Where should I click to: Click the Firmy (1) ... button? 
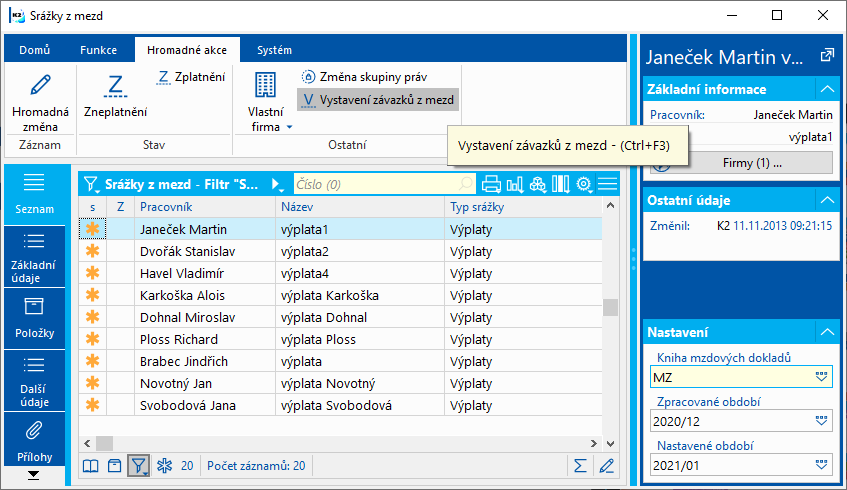(x=750, y=162)
